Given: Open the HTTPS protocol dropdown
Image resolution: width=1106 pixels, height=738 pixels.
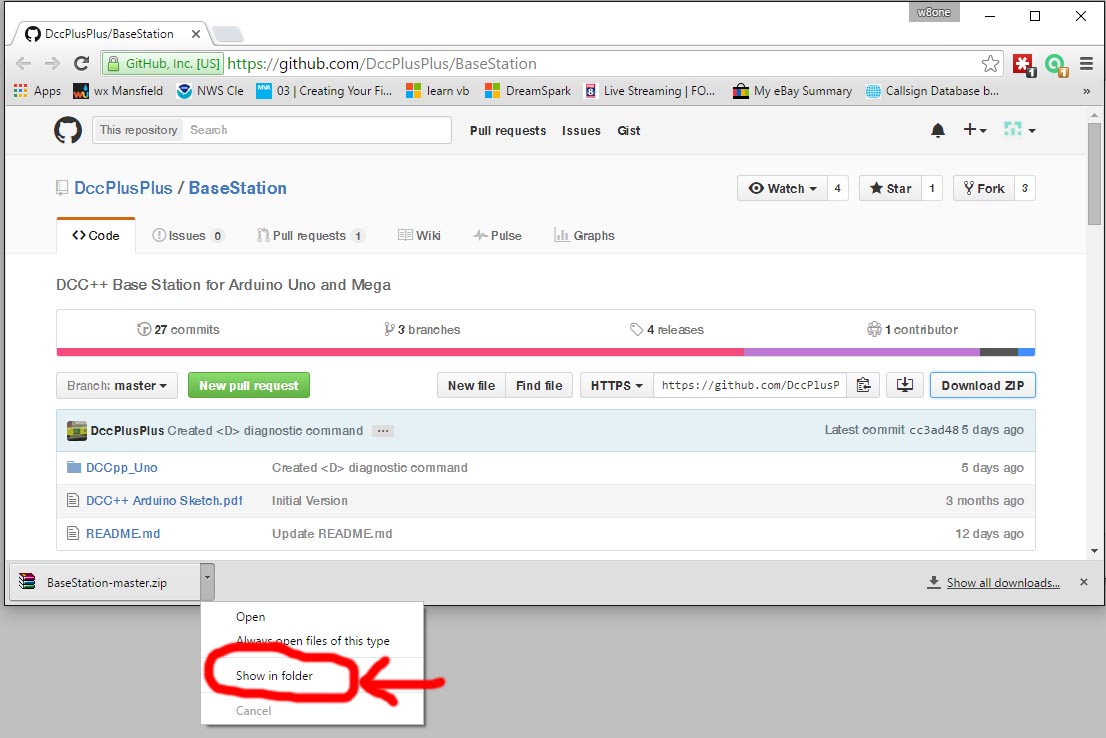Looking at the screenshot, I should tap(617, 385).
